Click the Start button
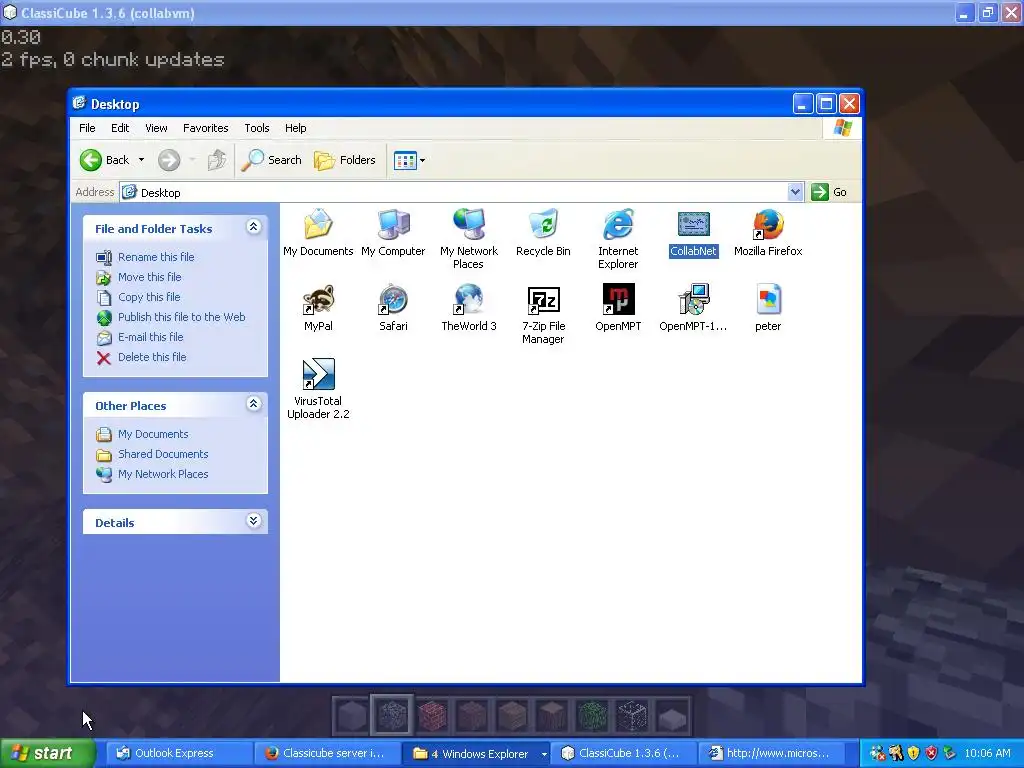 pyautogui.click(x=47, y=754)
